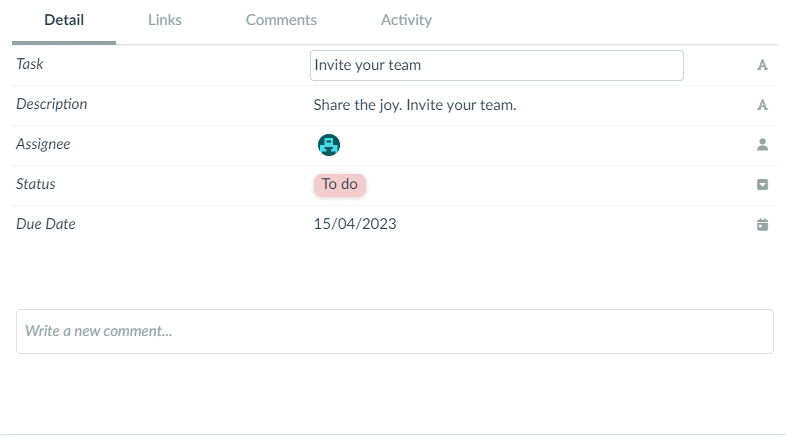Open the Status dropdown arrow icon
The height and width of the screenshot is (436, 786).
pyautogui.click(x=762, y=185)
